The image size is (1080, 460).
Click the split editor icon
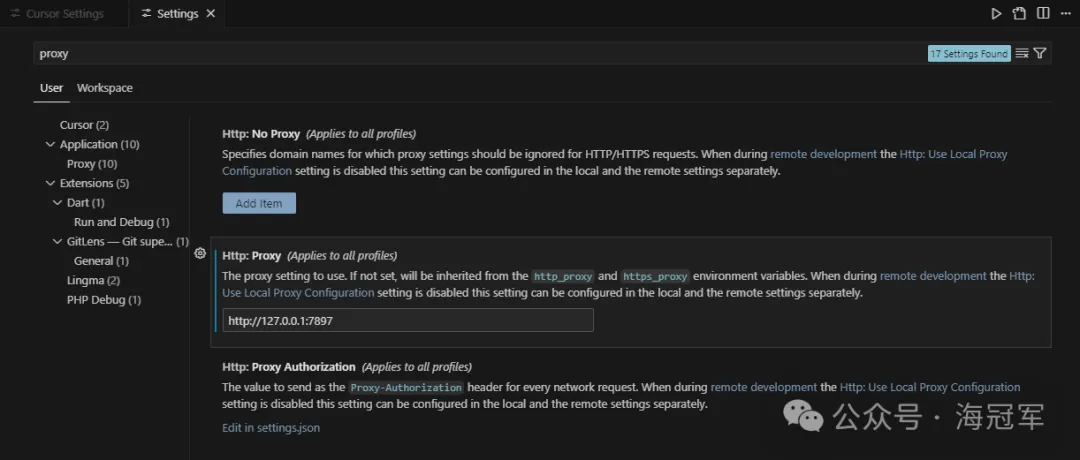point(1043,14)
